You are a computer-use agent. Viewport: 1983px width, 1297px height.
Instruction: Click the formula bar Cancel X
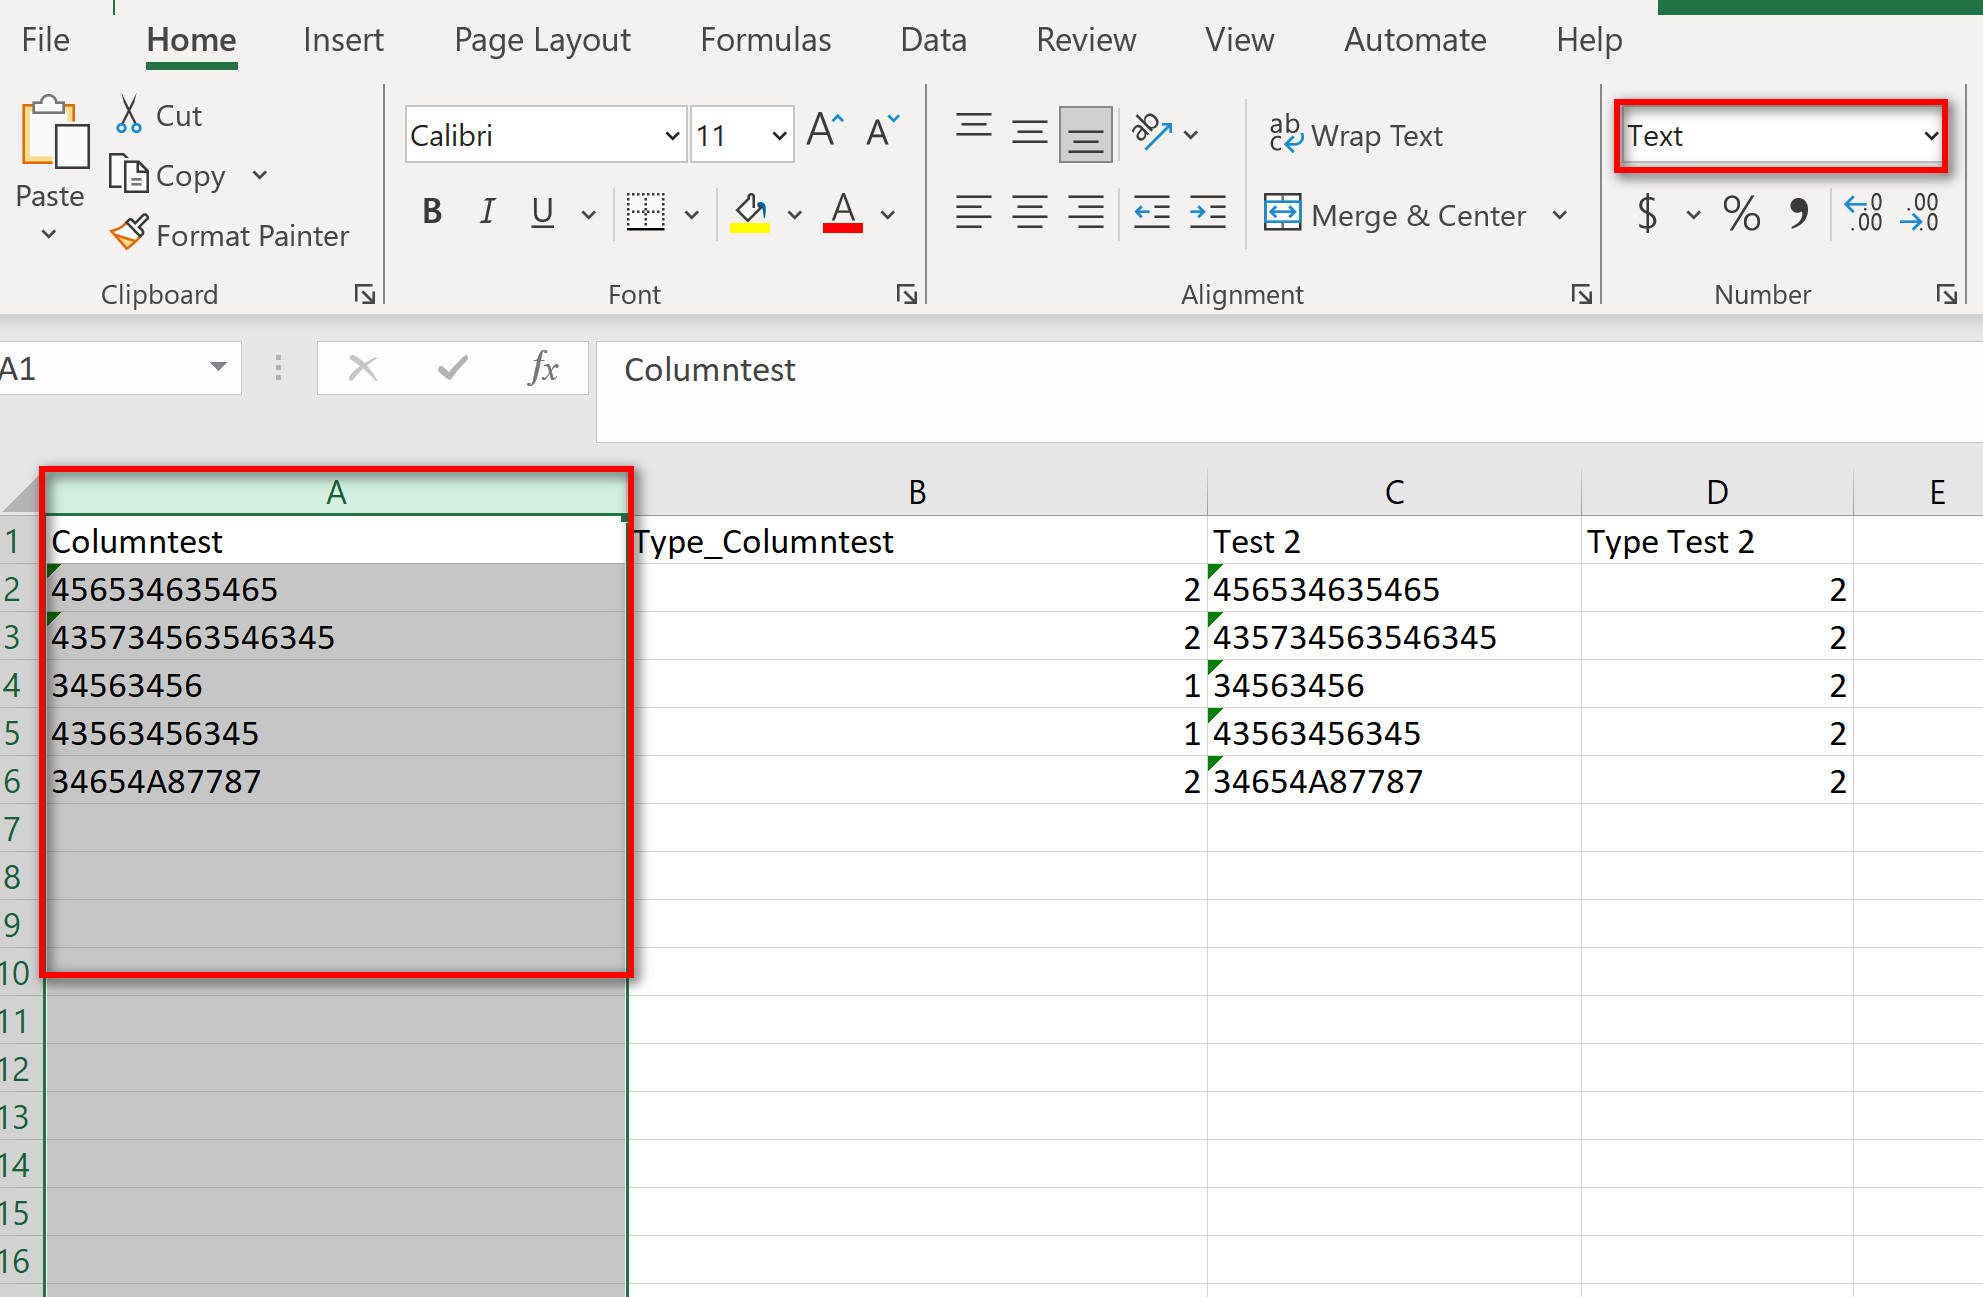click(x=363, y=368)
